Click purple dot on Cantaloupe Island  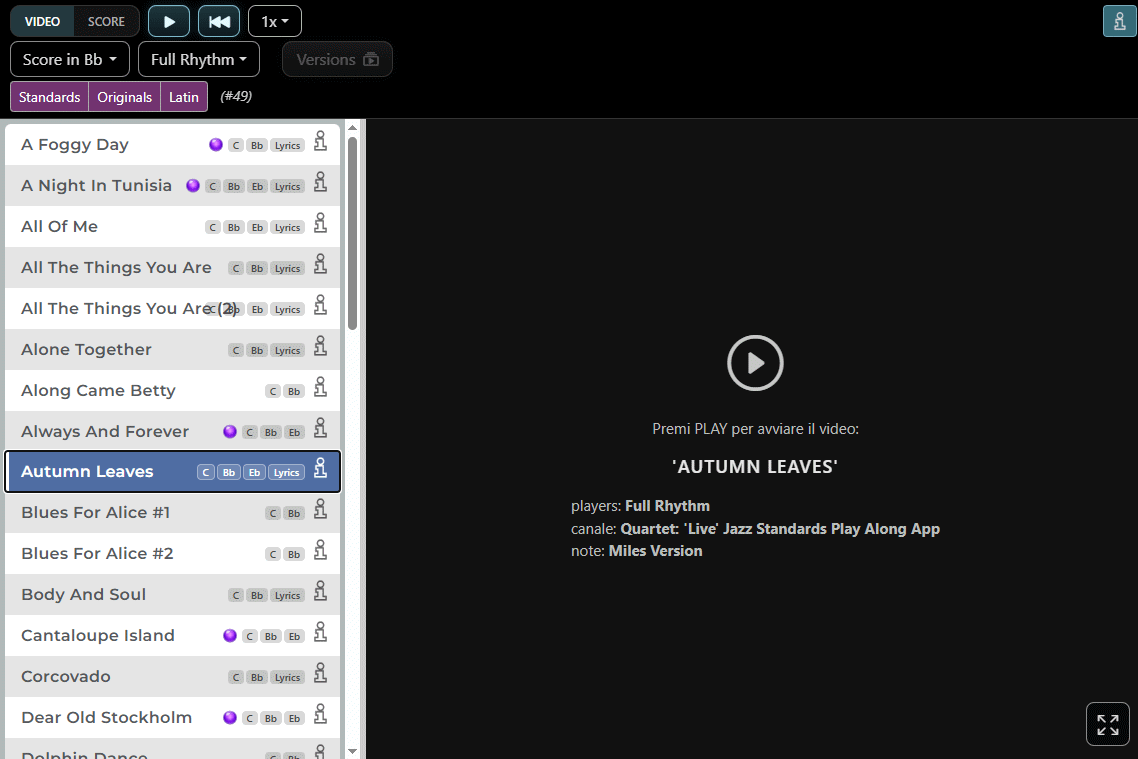pos(230,636)
